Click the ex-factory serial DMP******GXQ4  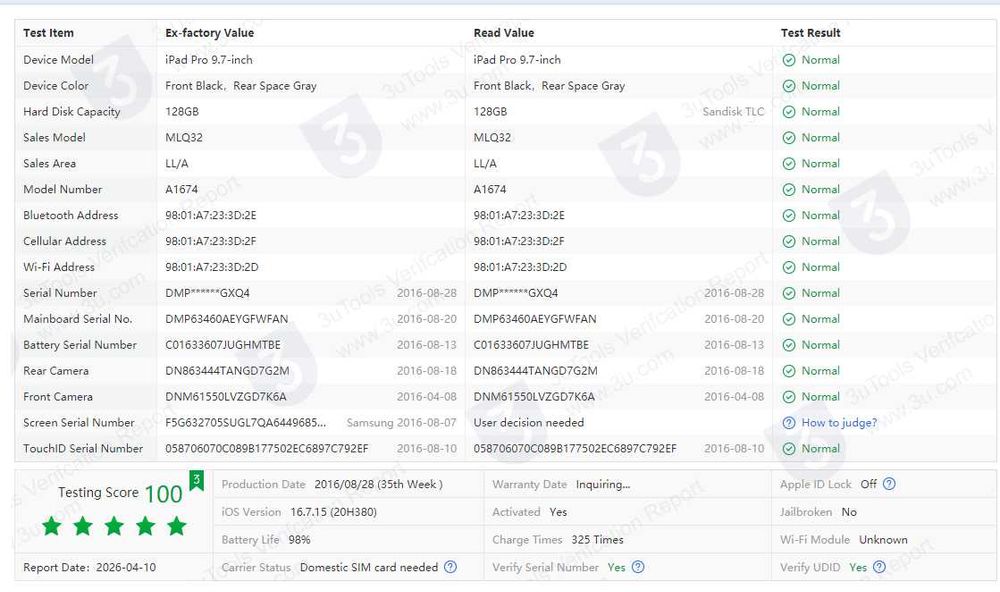[x=207, y=293]
